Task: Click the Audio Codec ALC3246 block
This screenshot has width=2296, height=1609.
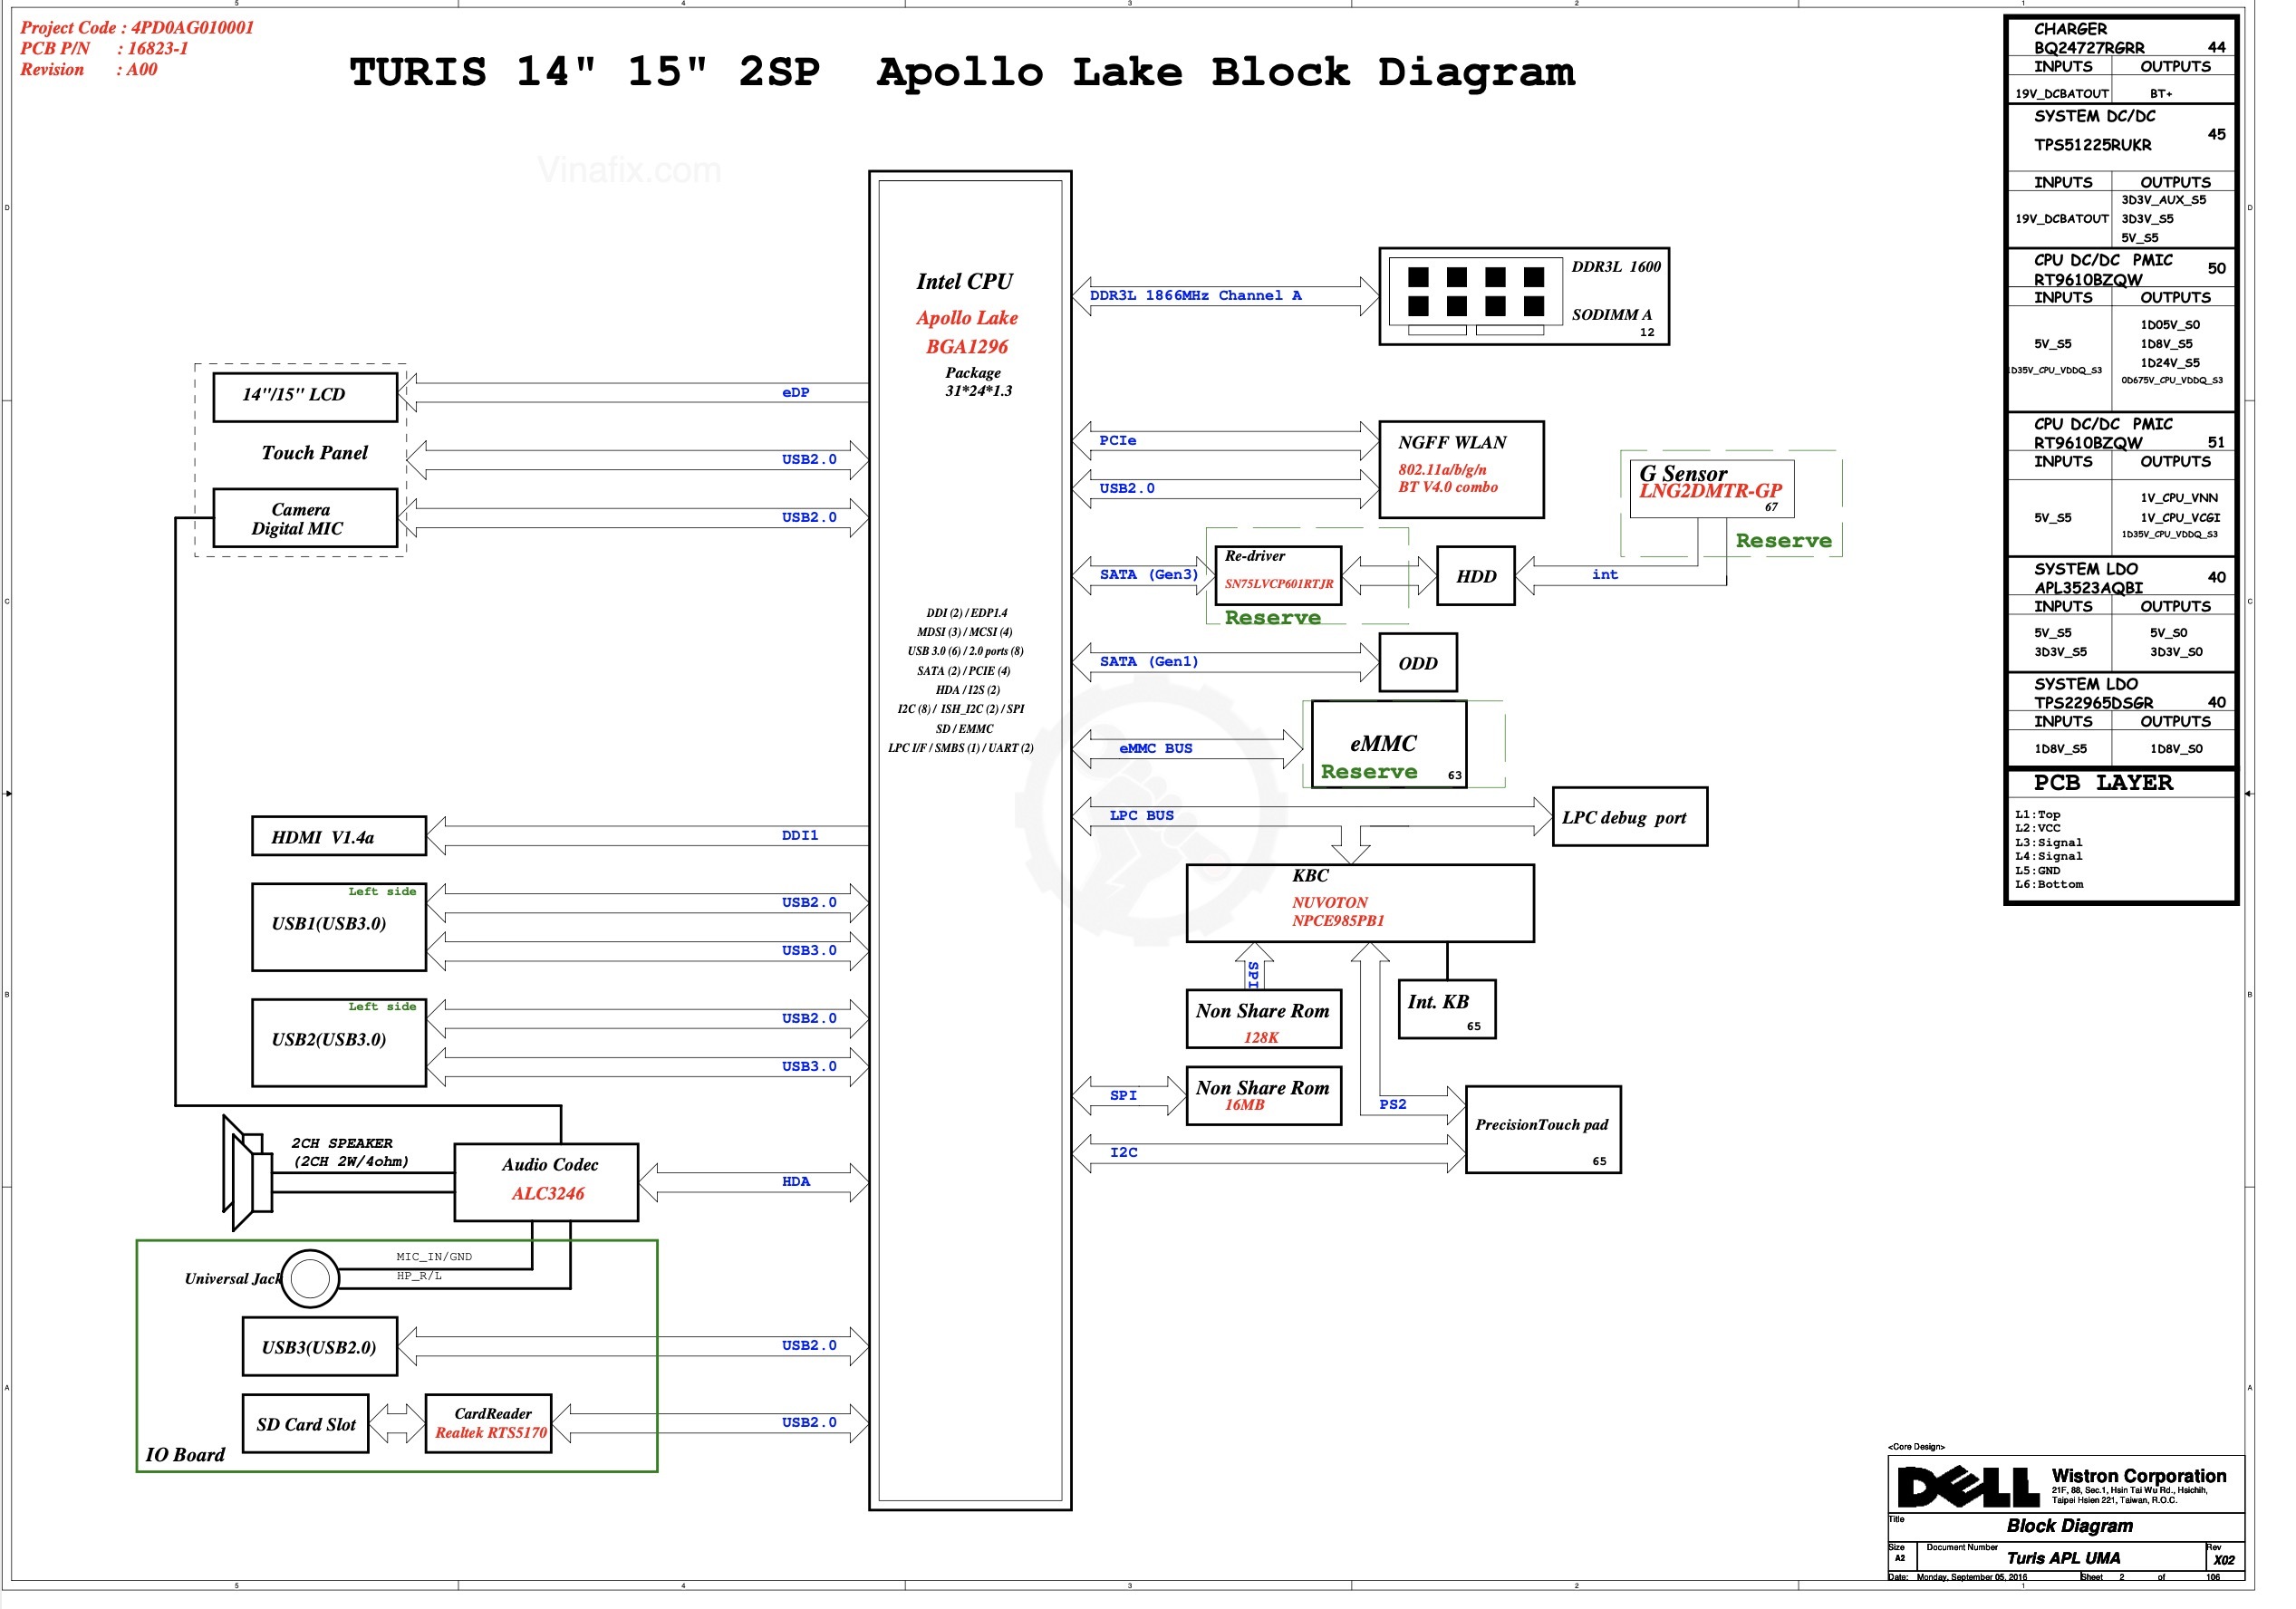Action: coord(546,1182)
